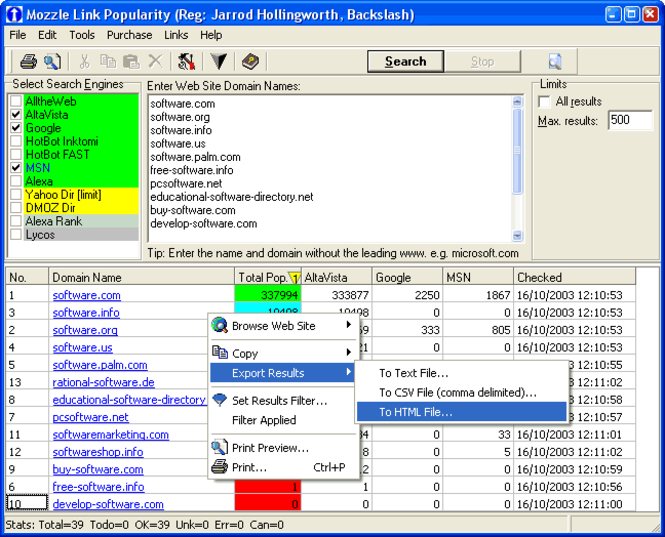Click the Mozzle application icon in title bar
Viewport: 665px width, 537px height.
tap(14, 14)
